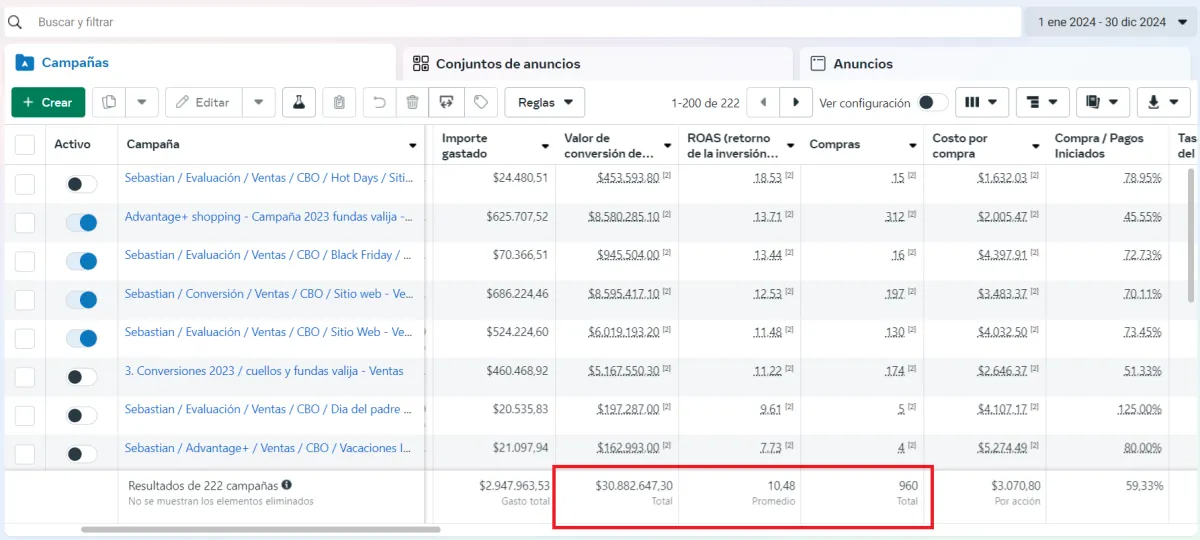Open the reports button
Image resolution: width=1200 pixels, height=540 pixels.
coord(1103,102)
